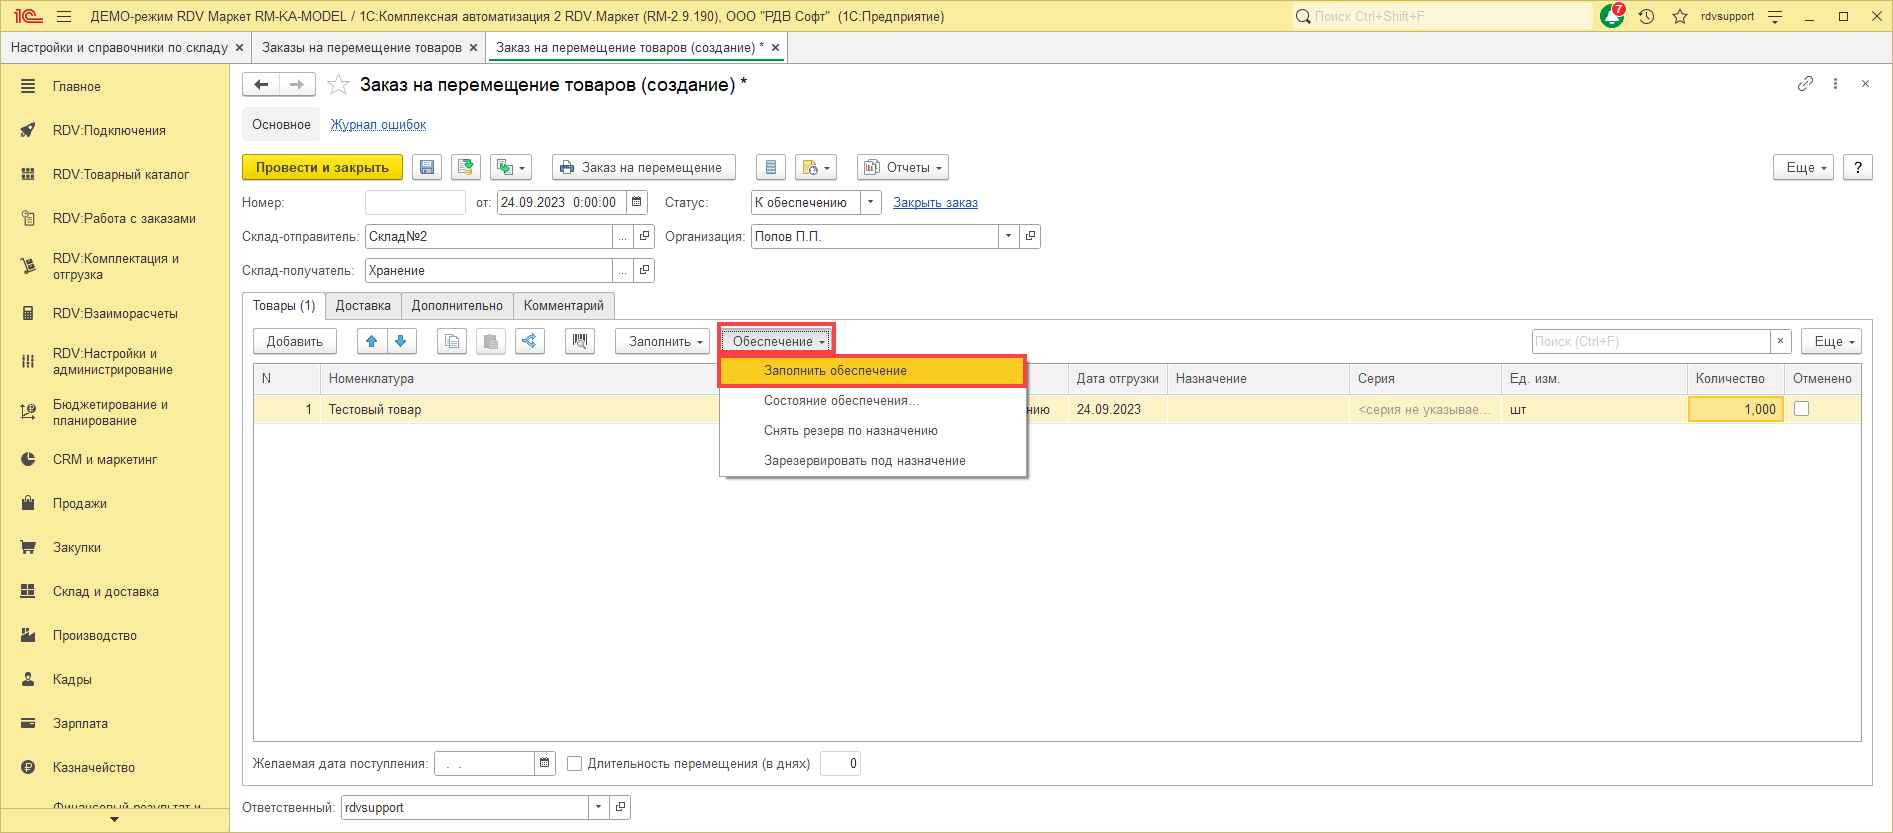This screenshot has width=1893, height=833.
Task: Click the Номер input field
Action: coord(415,202)
